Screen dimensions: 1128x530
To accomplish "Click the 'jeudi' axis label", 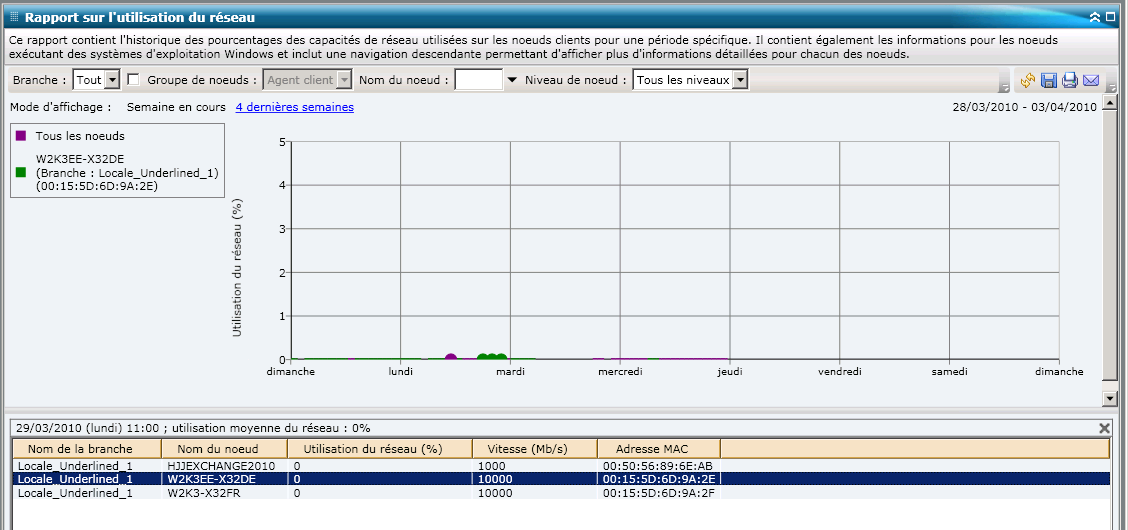I will pyautogui.click(x=729, y=372).
